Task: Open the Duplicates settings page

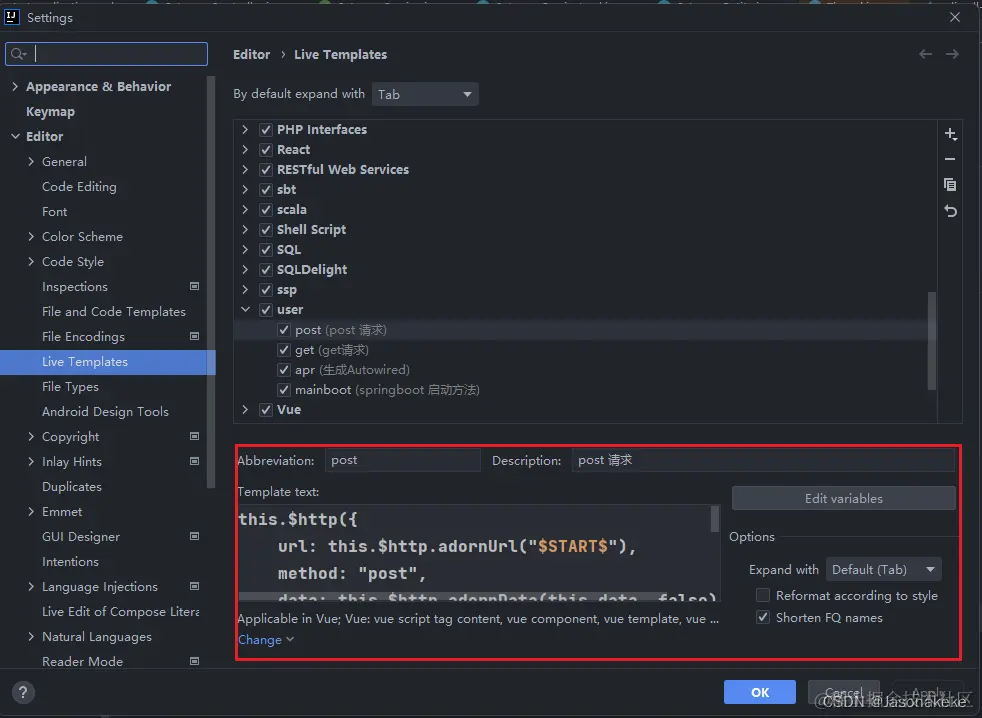Action: [71, 486]
